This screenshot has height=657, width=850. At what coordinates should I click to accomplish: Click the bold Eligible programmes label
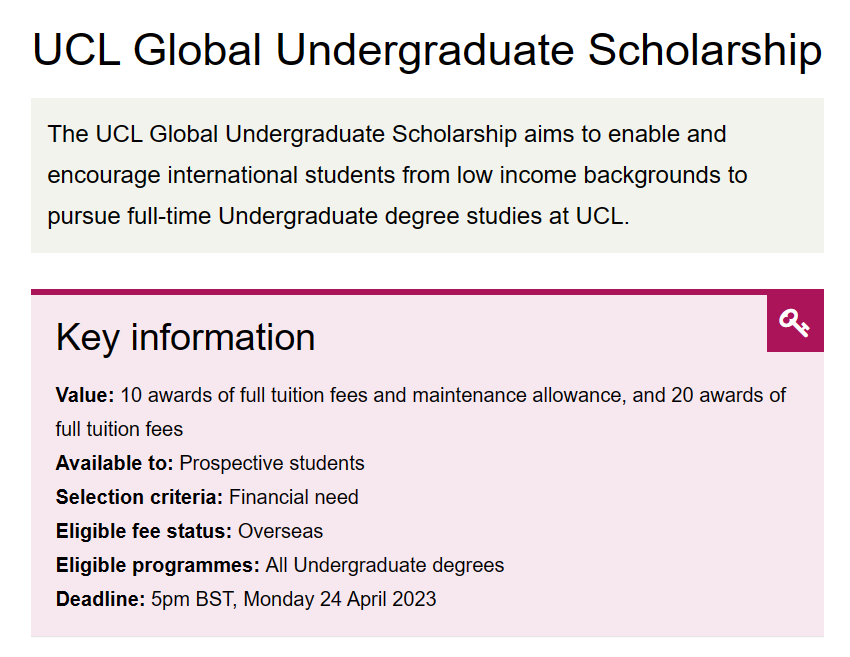point(158,565)
